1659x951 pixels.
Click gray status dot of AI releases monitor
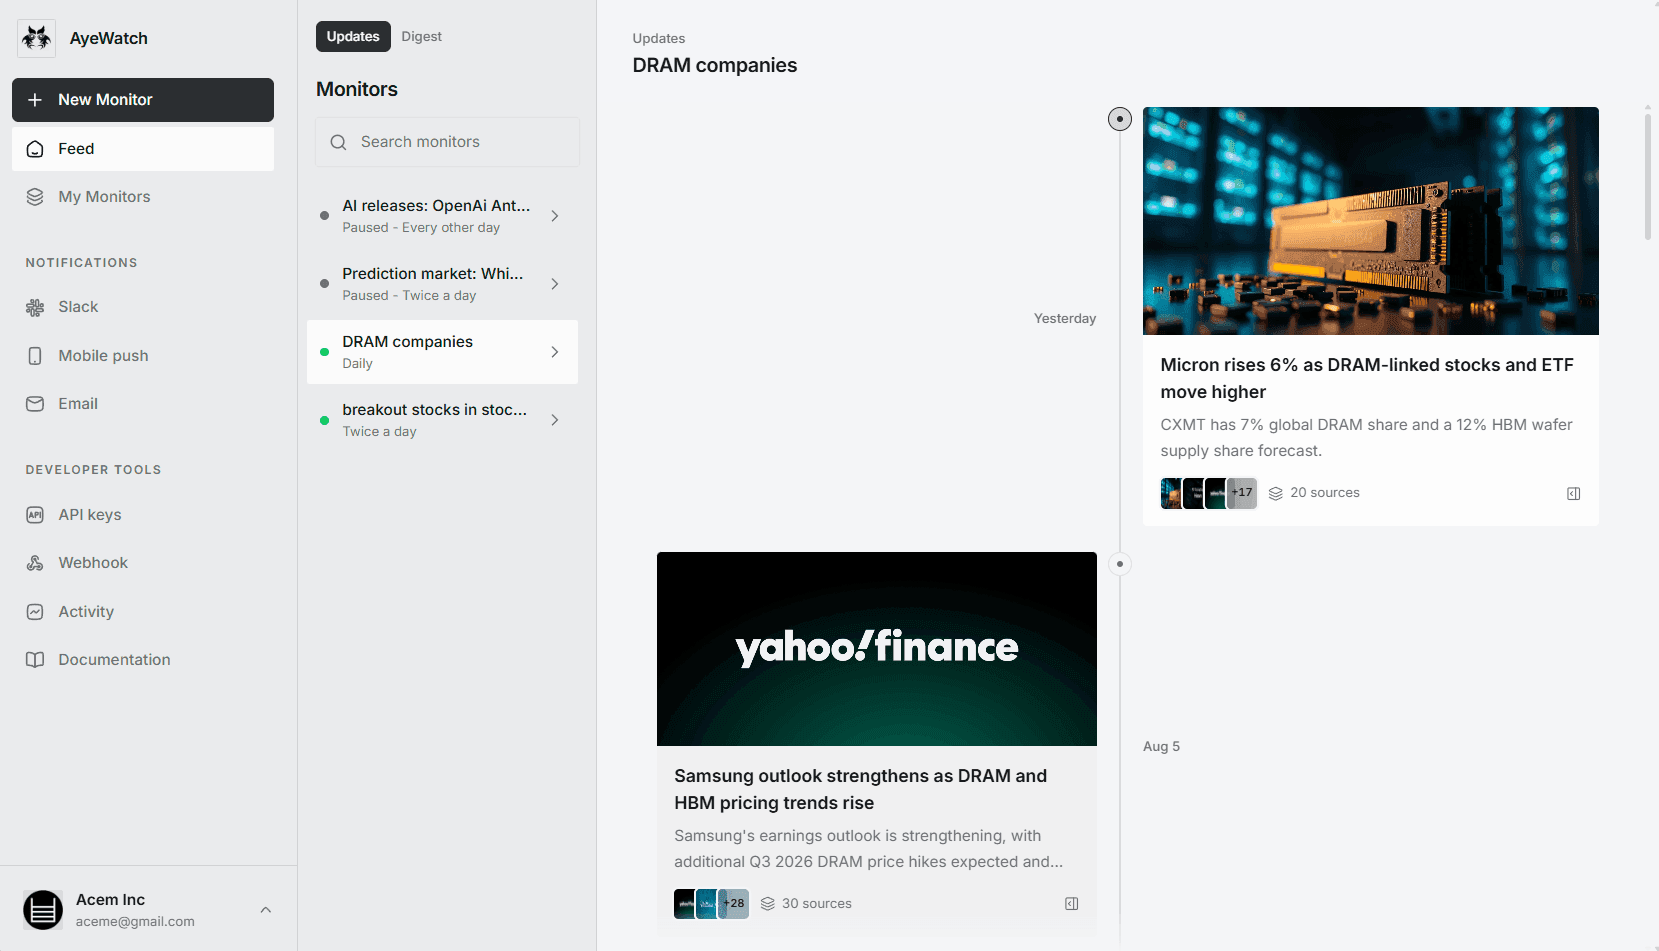[324, 216]
